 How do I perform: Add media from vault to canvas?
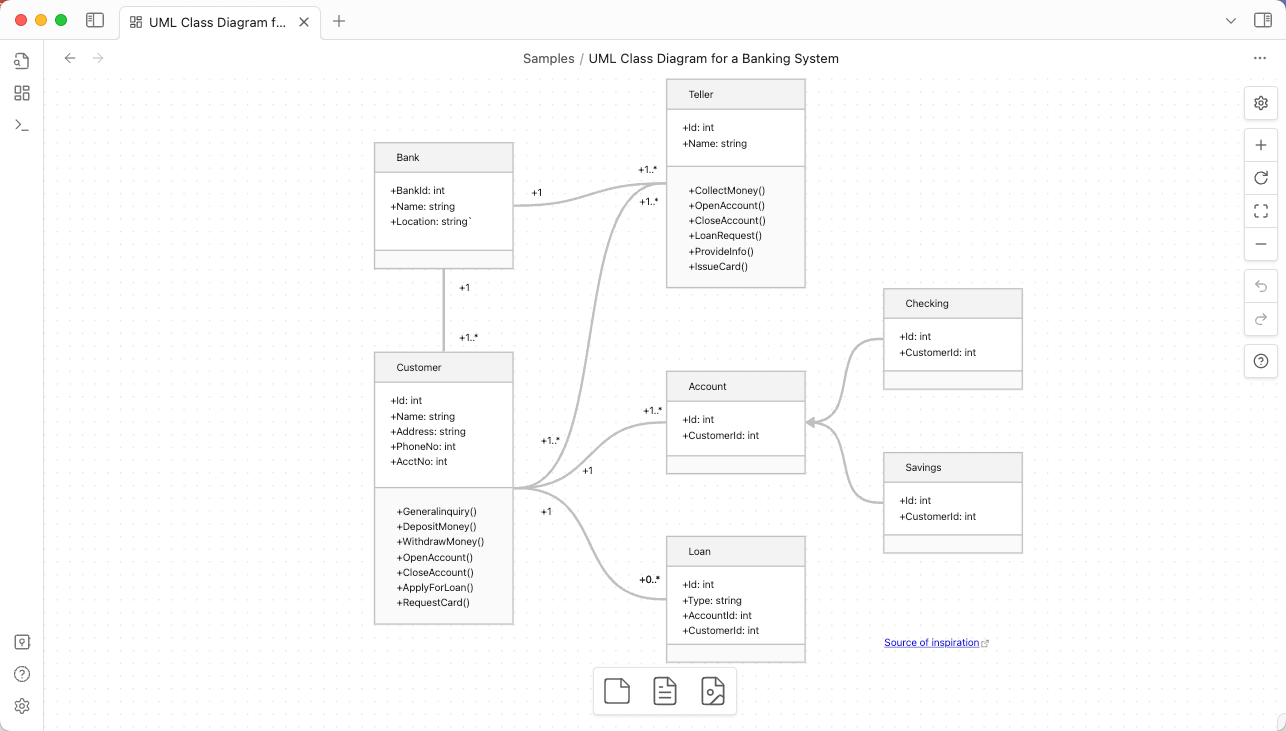tap(713, 691)
